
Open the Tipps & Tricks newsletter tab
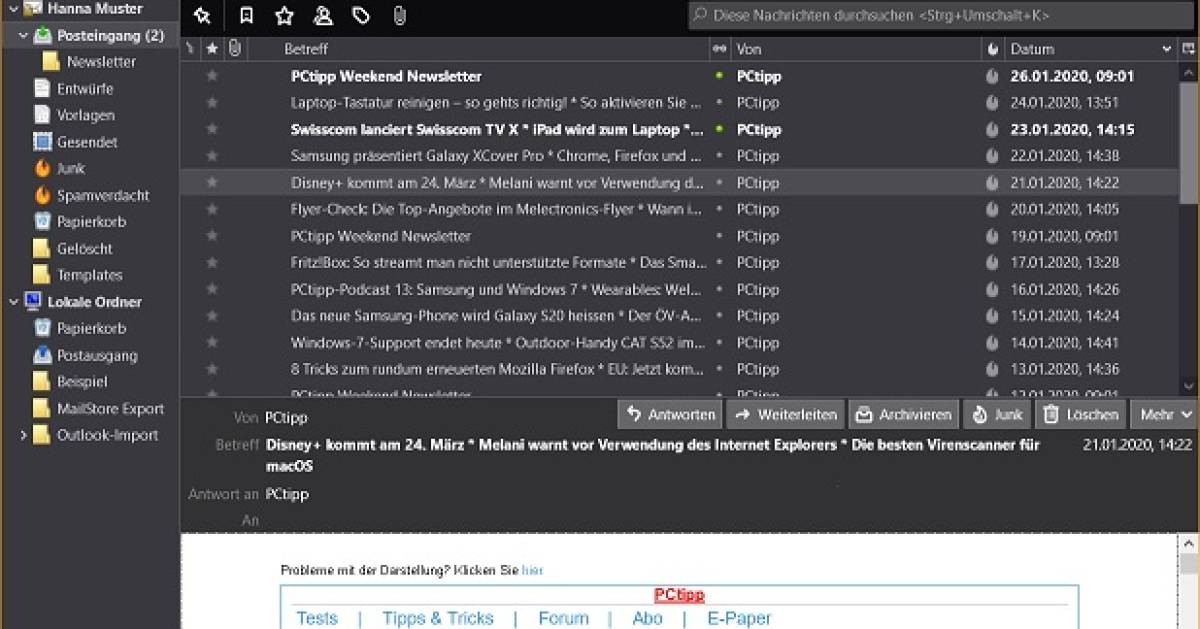point(438,618)
